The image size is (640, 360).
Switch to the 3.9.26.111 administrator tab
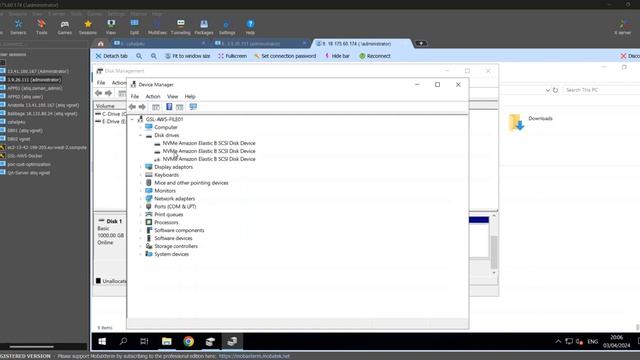[260, 44]
